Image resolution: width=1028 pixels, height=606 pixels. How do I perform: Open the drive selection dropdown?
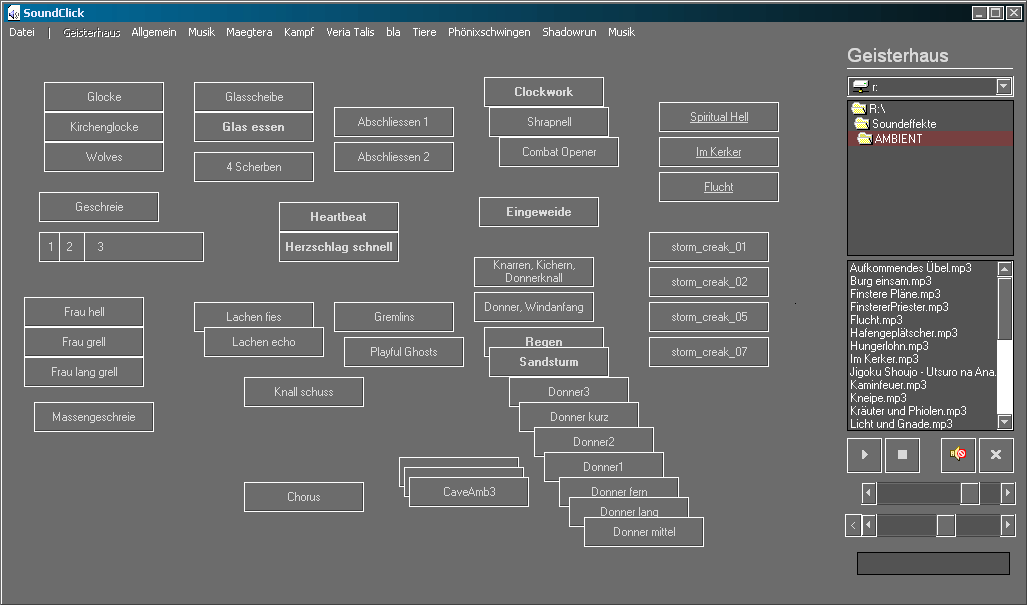[1004, 87]
